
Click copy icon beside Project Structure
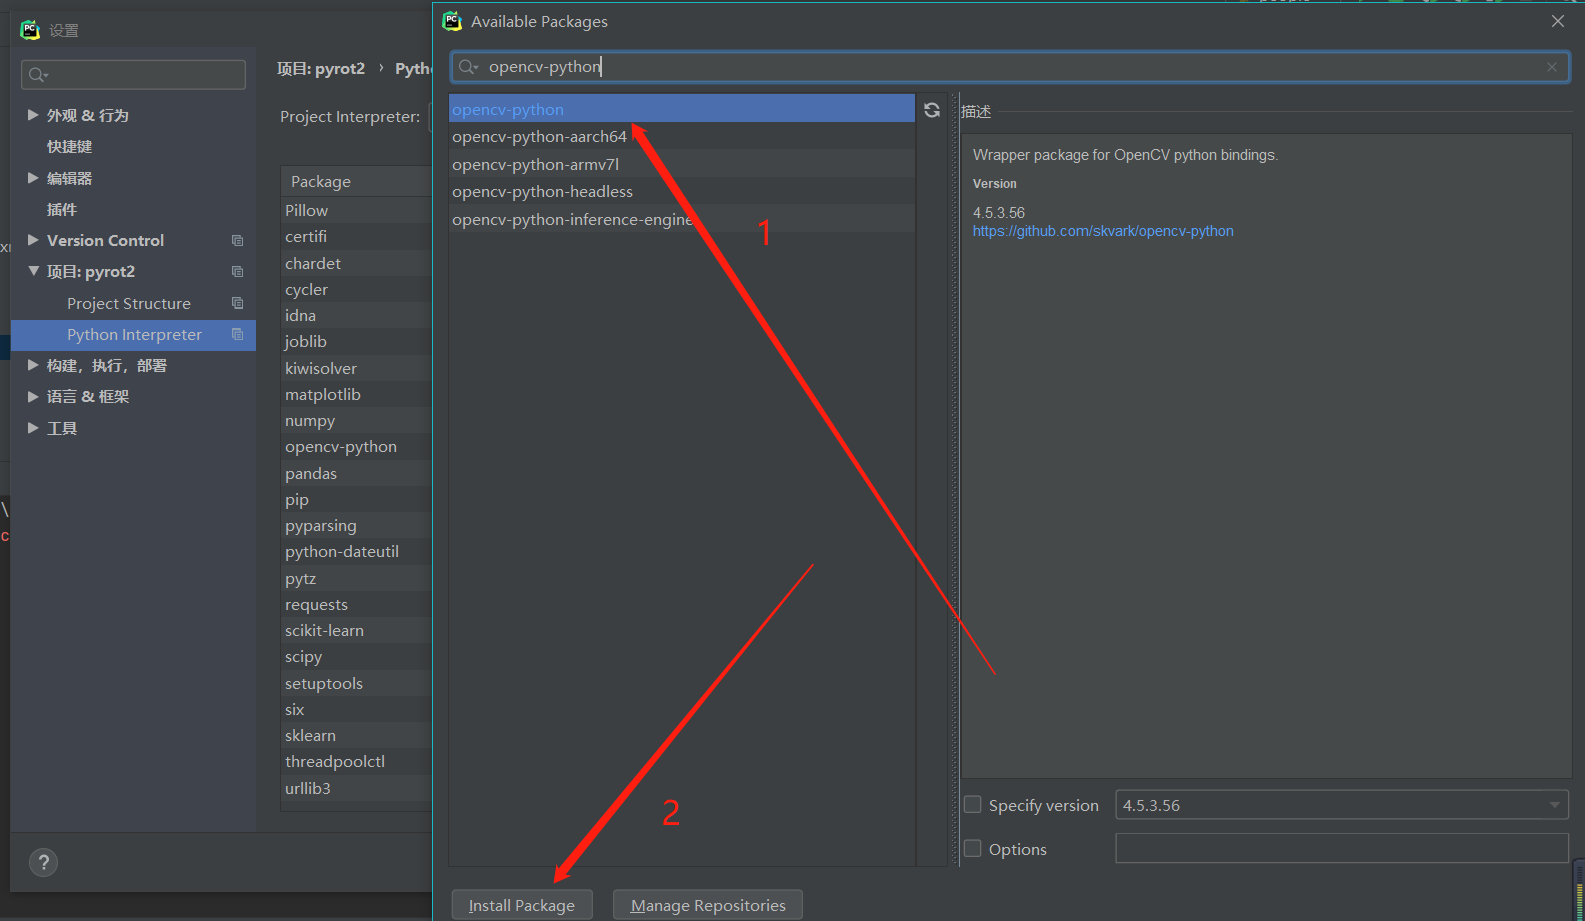pyautogui.click(x=237, y=303)
